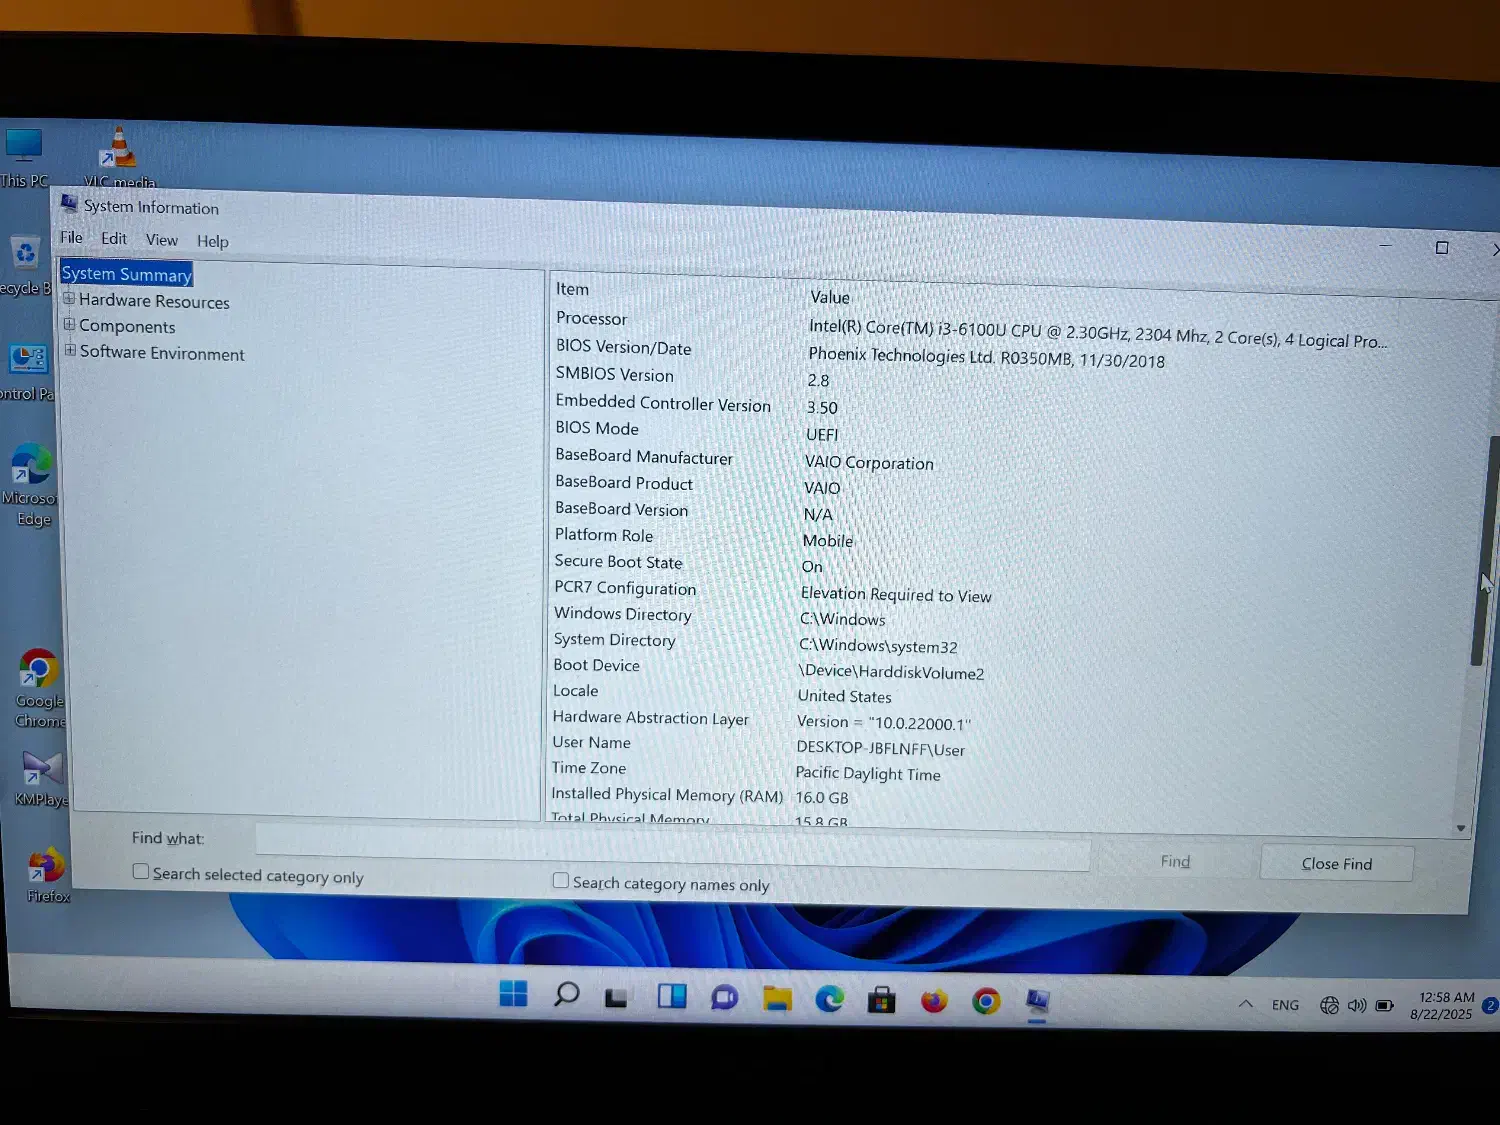Focus the Find what text field

(672, 848)
